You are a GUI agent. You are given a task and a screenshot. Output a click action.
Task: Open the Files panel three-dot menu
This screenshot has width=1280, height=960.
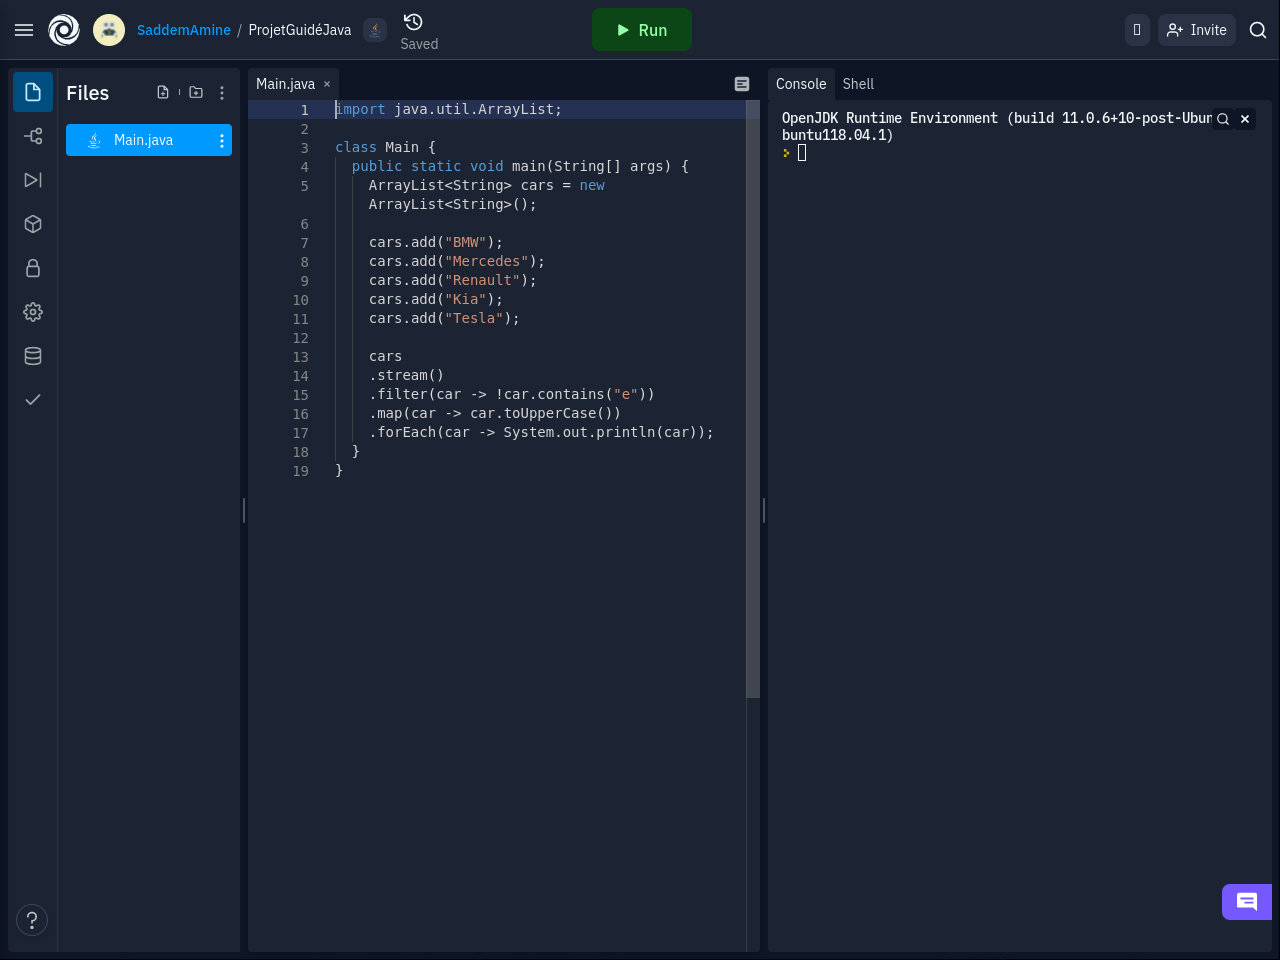[222, 92]
